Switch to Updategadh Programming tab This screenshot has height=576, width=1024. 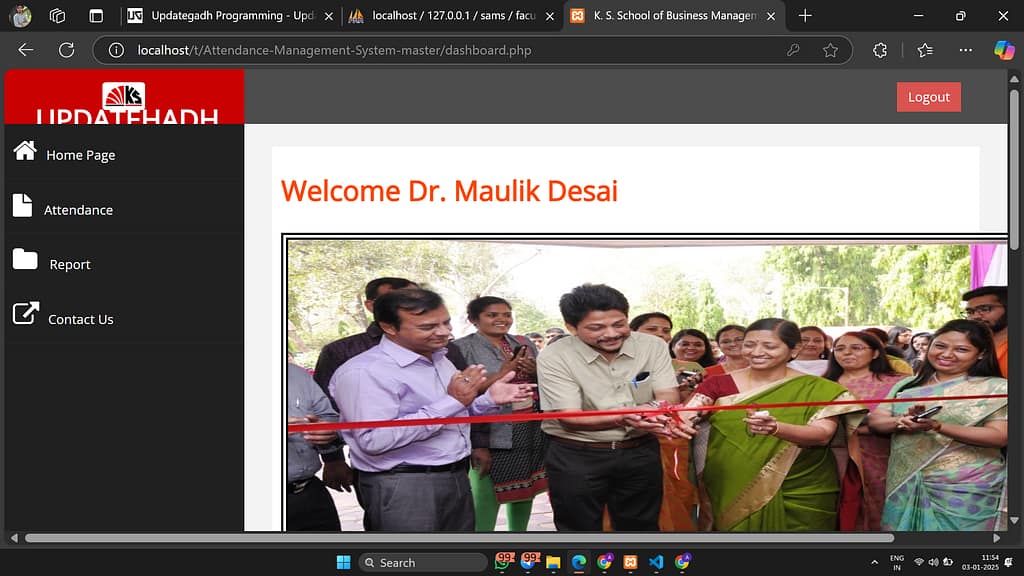[230, 16]
